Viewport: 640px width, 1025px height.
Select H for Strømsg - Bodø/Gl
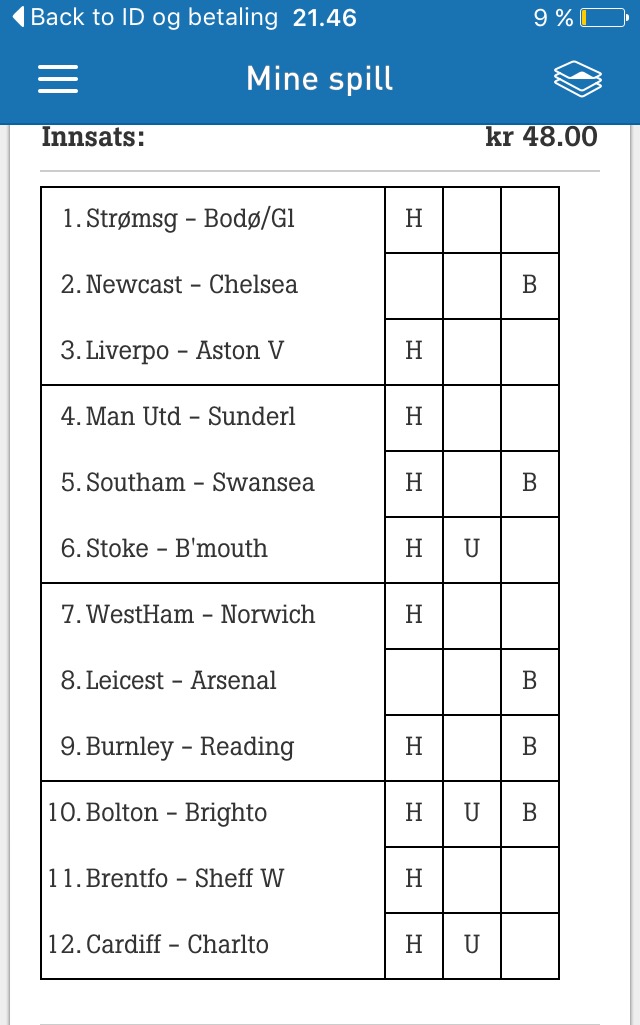414,220
